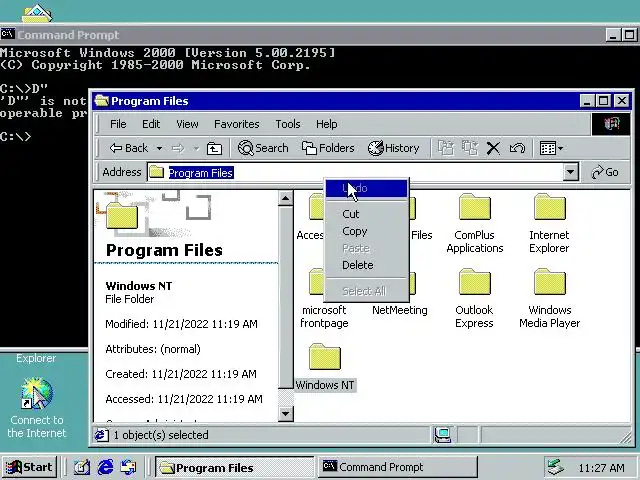
Task: Click the Copy To toolbar icon
Action: [x=470, y=148]
